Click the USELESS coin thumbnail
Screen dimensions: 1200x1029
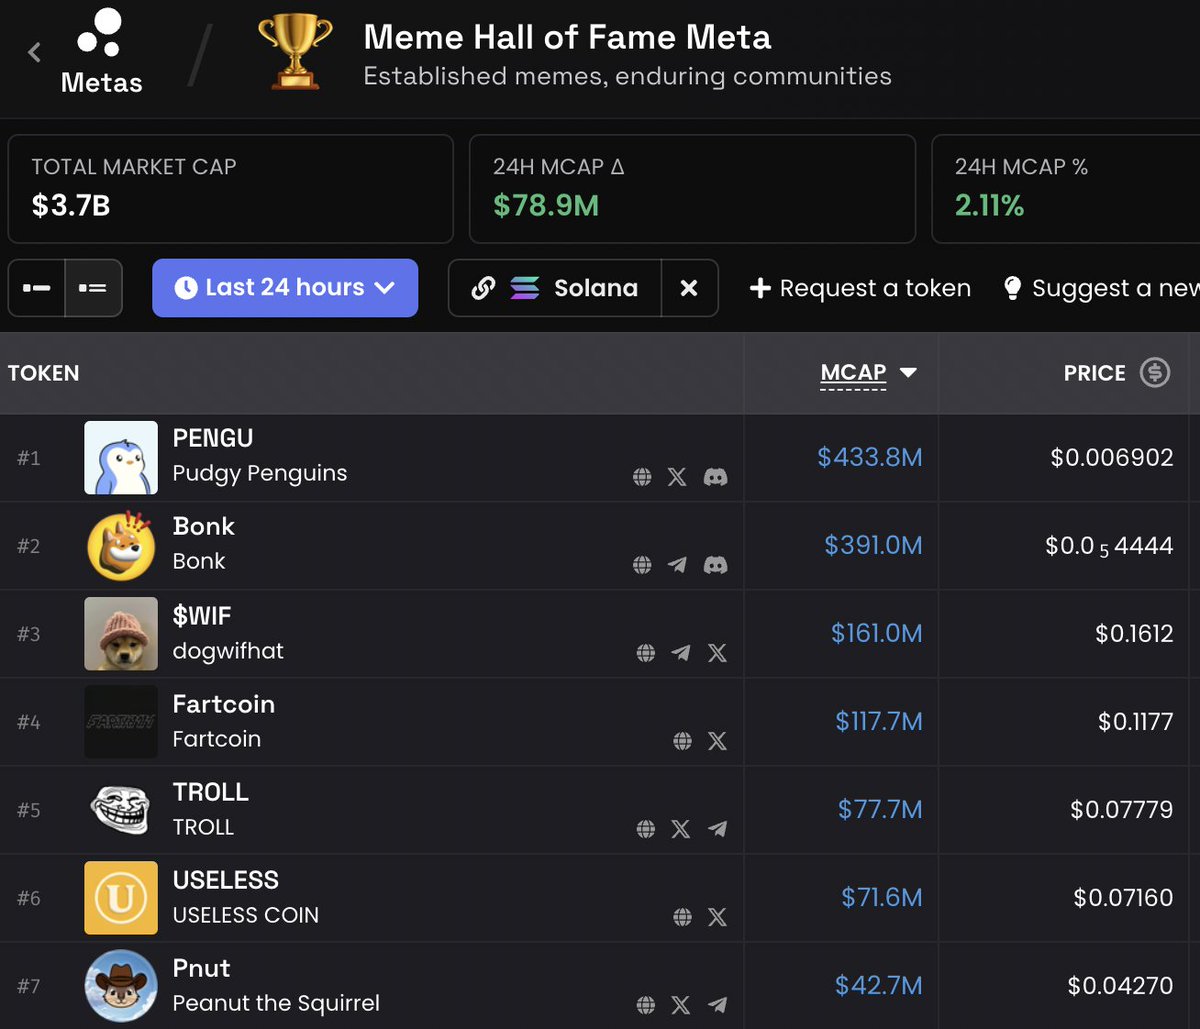point(121,898)
